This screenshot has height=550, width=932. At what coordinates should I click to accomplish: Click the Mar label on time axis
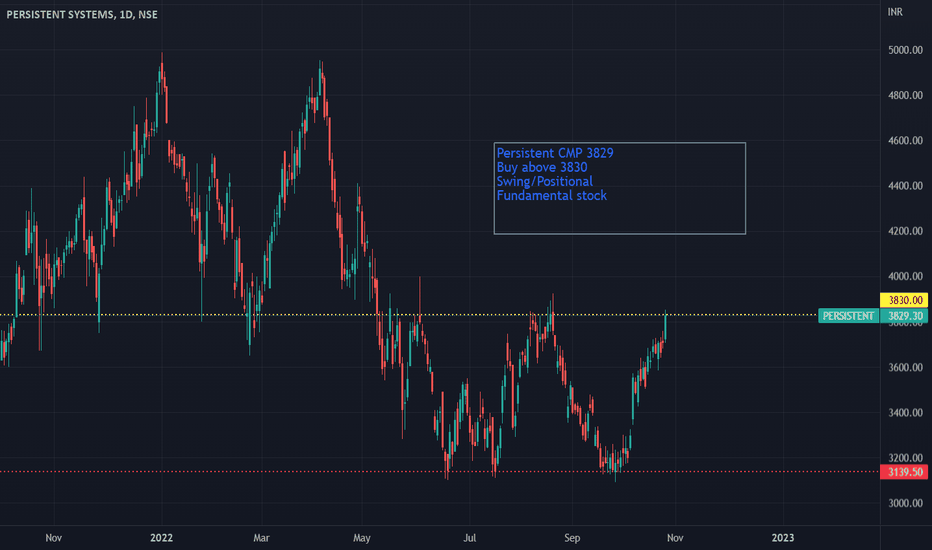tap(261, 538)
